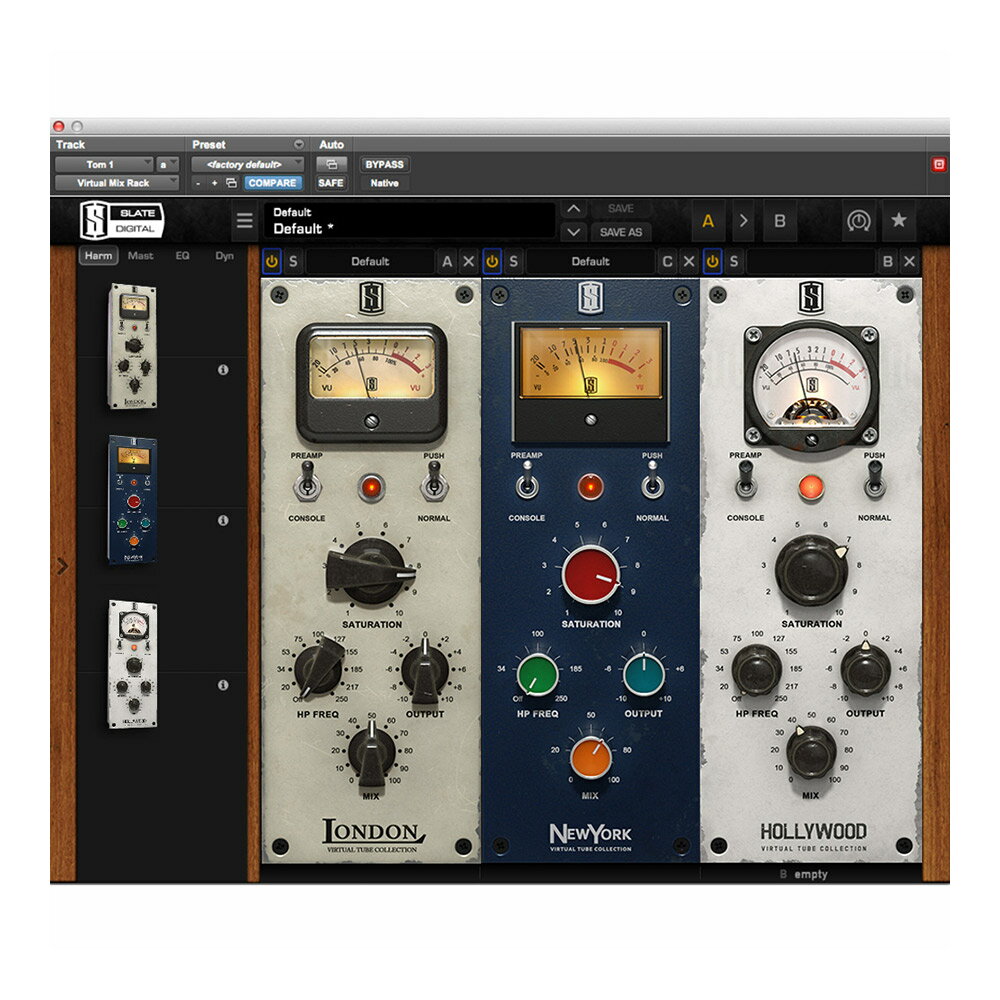Solo the London module with S button
The height and width of the screenshot is (1000, 1000).
click(x=293, y=261)
